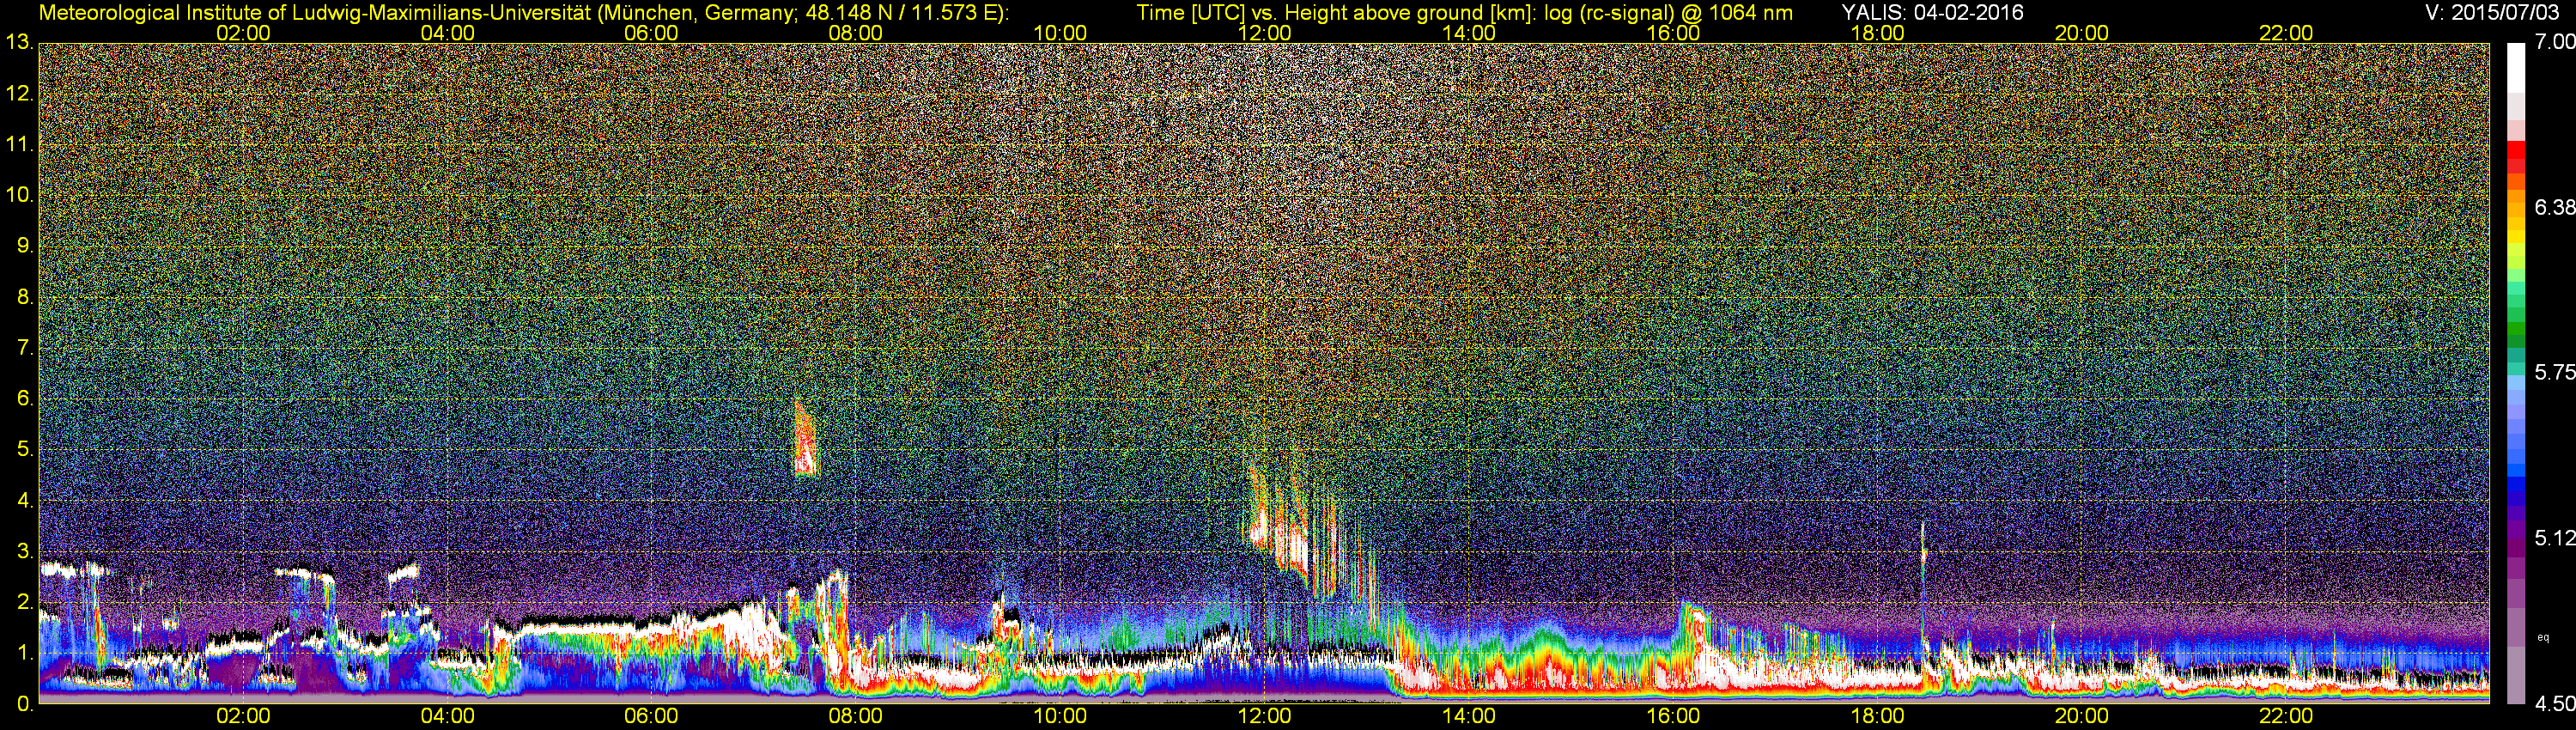Click the 6.38 value on the color scale
Viewport: 2576px width, 730px height.
pyautogui.click(x=2554, y=207)
